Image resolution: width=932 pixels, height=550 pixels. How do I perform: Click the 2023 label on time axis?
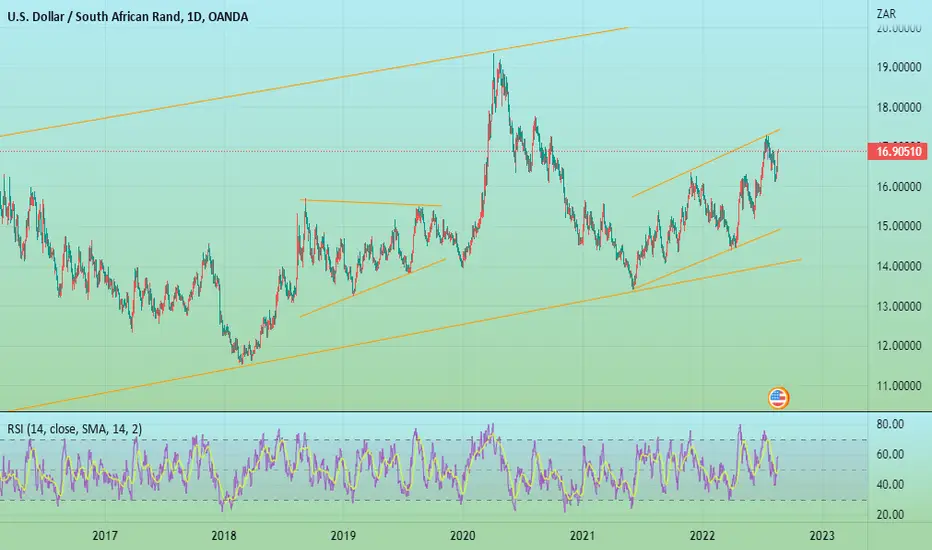[822, 536]
